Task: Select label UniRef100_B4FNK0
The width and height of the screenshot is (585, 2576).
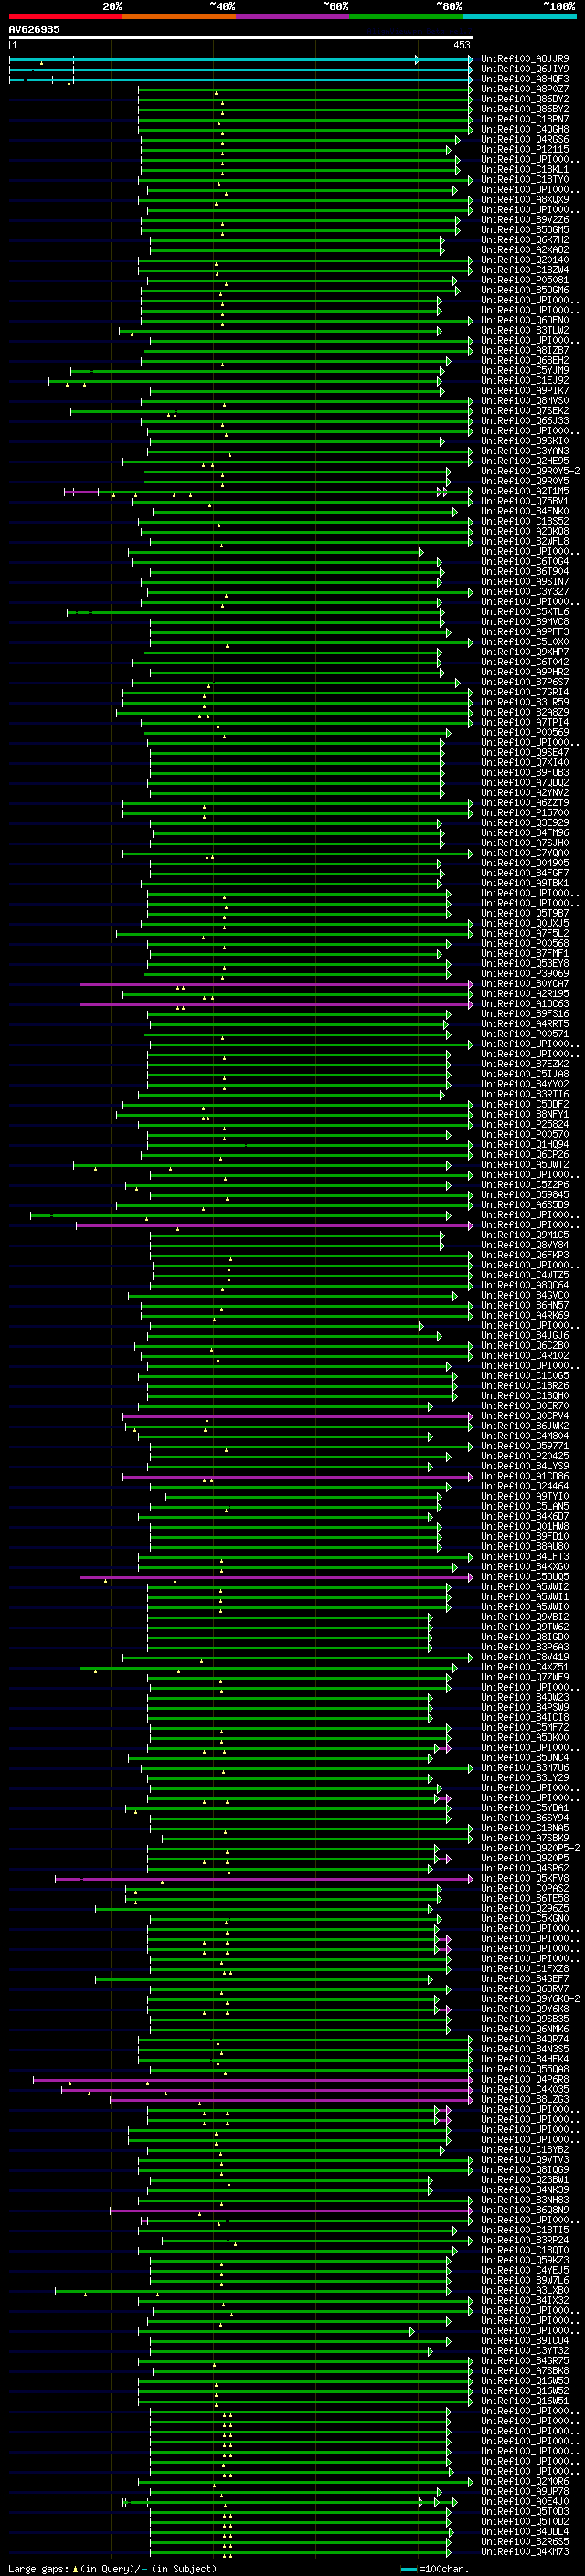Action: (x=525, y=511)
